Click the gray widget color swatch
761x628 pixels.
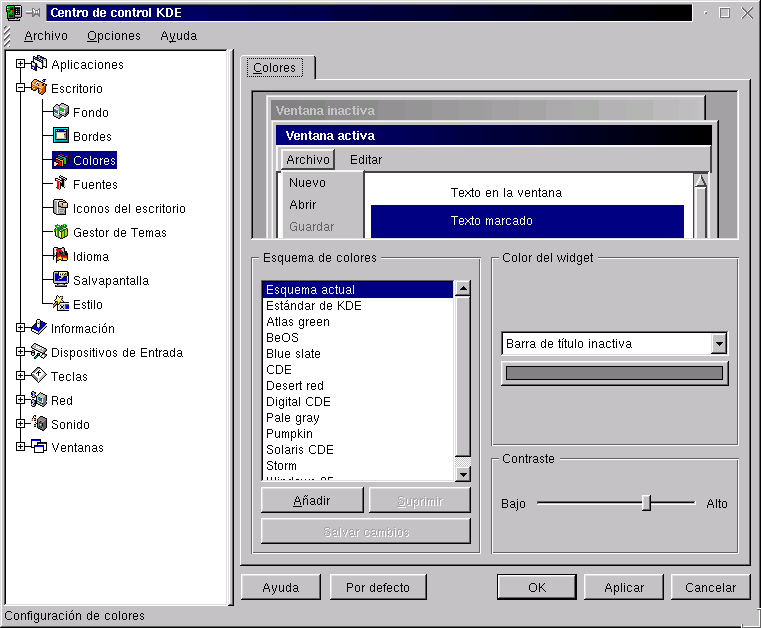(614, 373)
